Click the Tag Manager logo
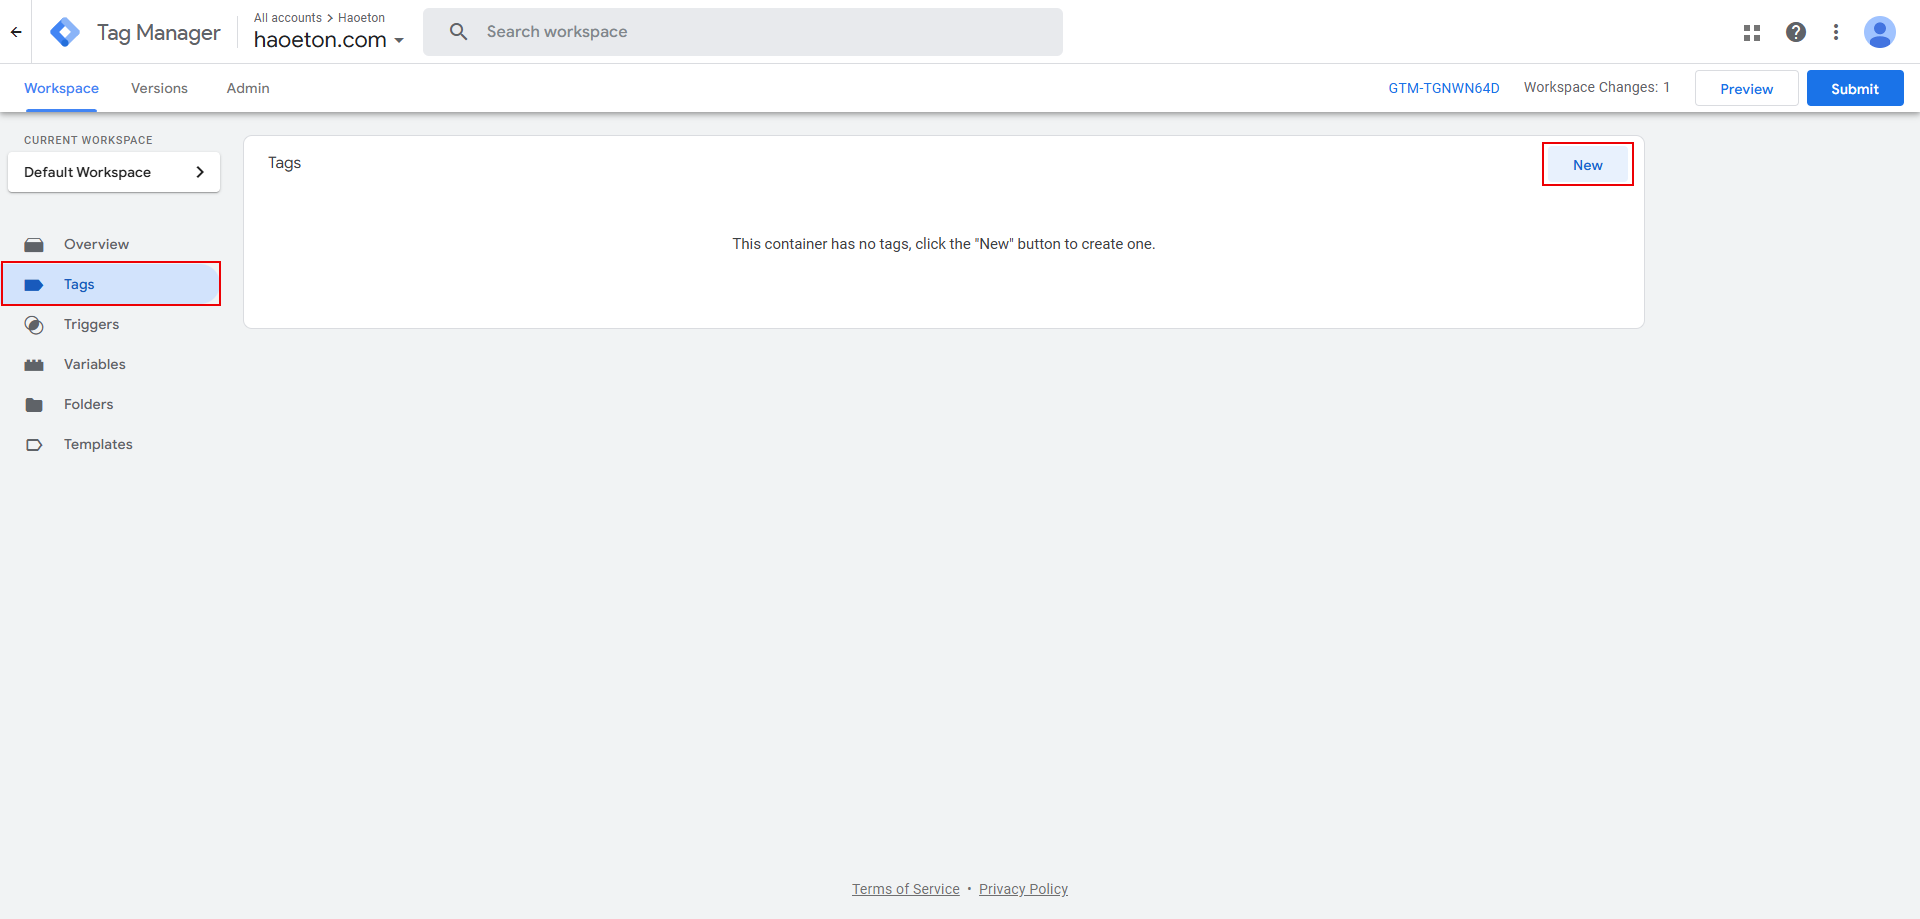1920x919 pixels. pyautogui.click(x=65, y=32)
